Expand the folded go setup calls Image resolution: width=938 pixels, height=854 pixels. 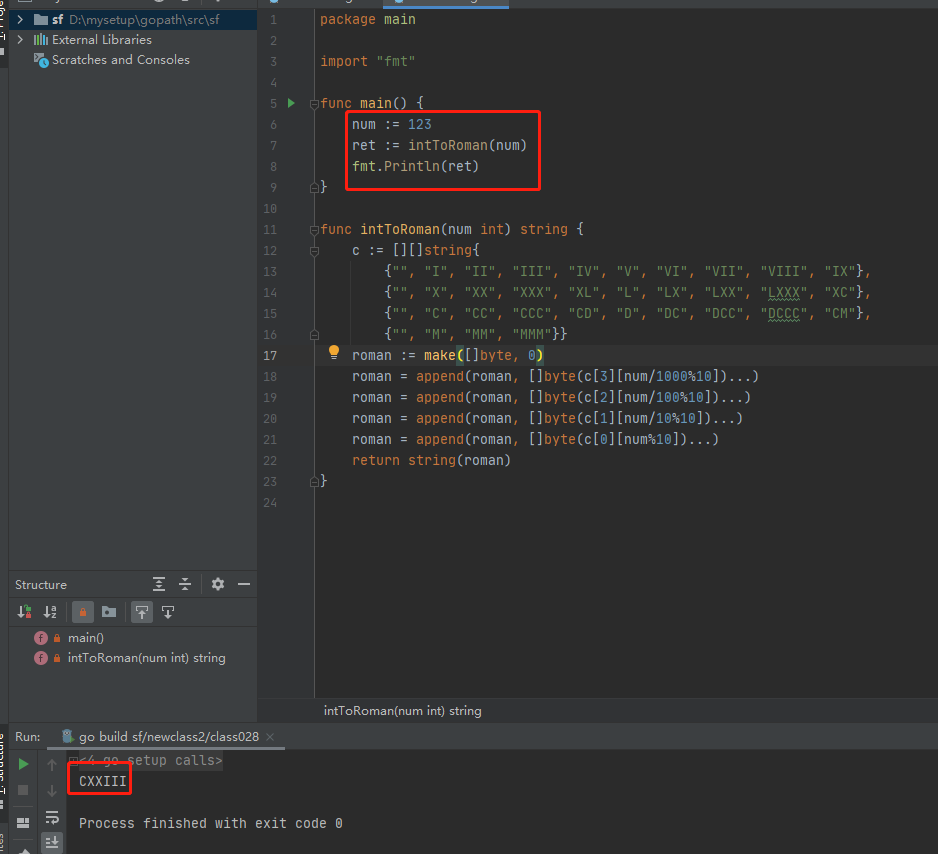tap(74, 761)
